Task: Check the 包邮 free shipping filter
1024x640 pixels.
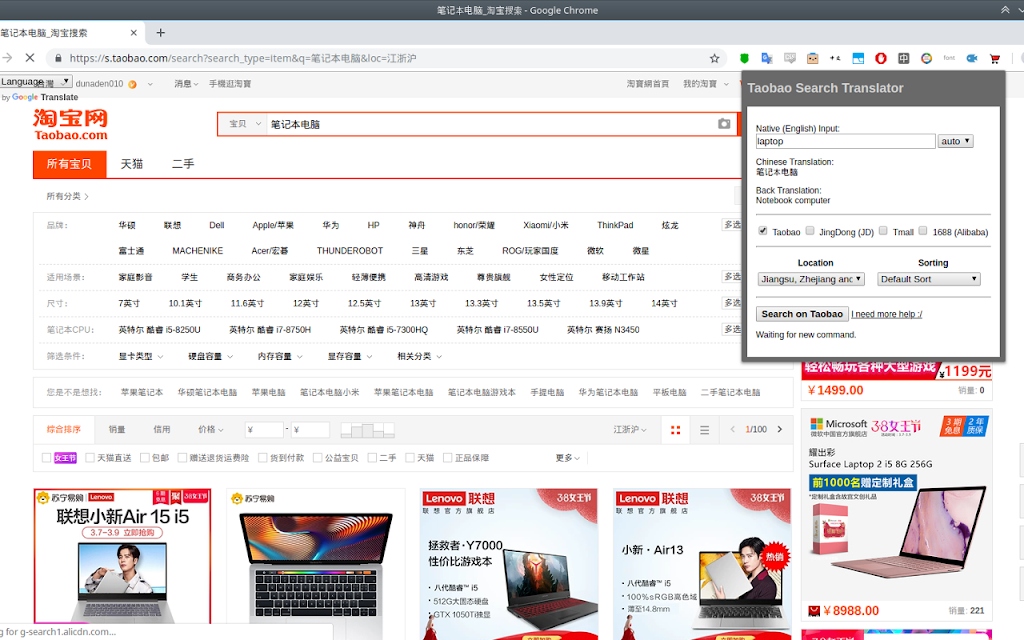Action: click(x=145, y=458)
